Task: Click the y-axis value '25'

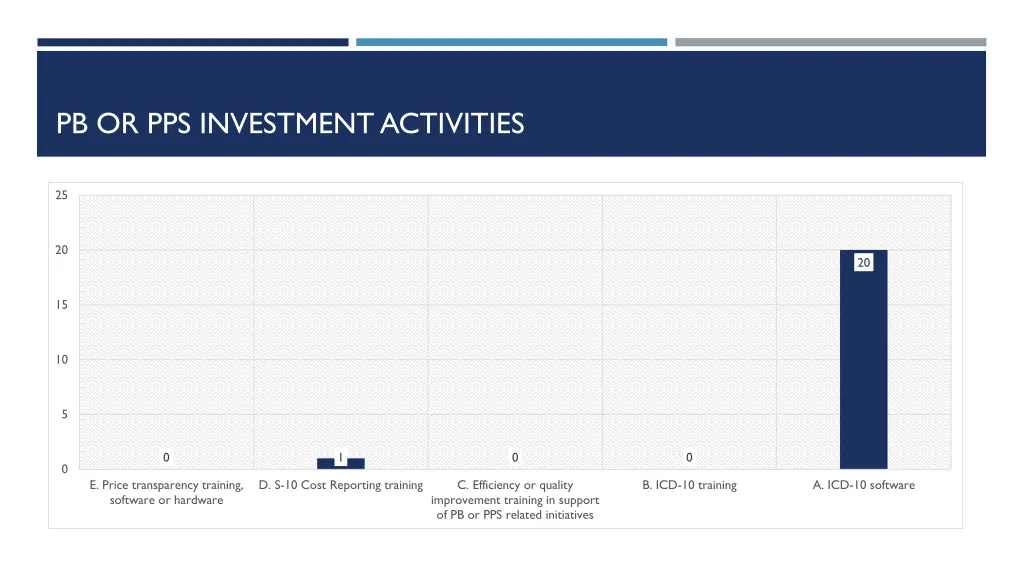Action: (x=61, y=195)
